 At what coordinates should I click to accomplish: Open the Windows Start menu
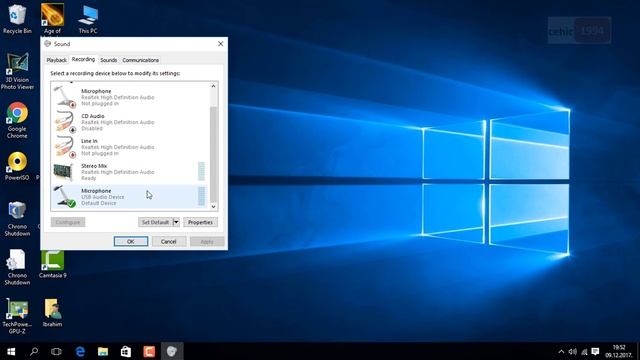click(11, 351)
